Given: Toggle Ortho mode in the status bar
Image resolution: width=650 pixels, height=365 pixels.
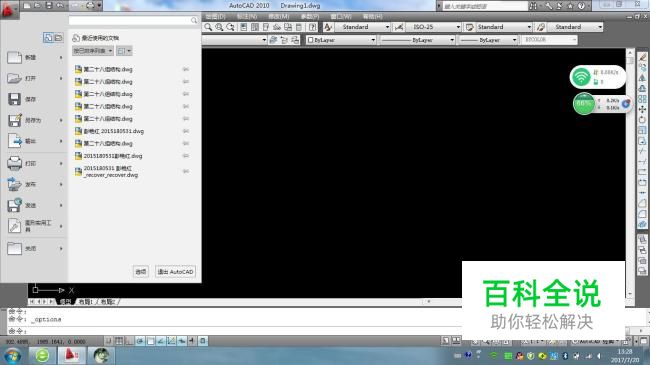Looking at the screenshot, I should pyautogui.click(x=129, y=341).
